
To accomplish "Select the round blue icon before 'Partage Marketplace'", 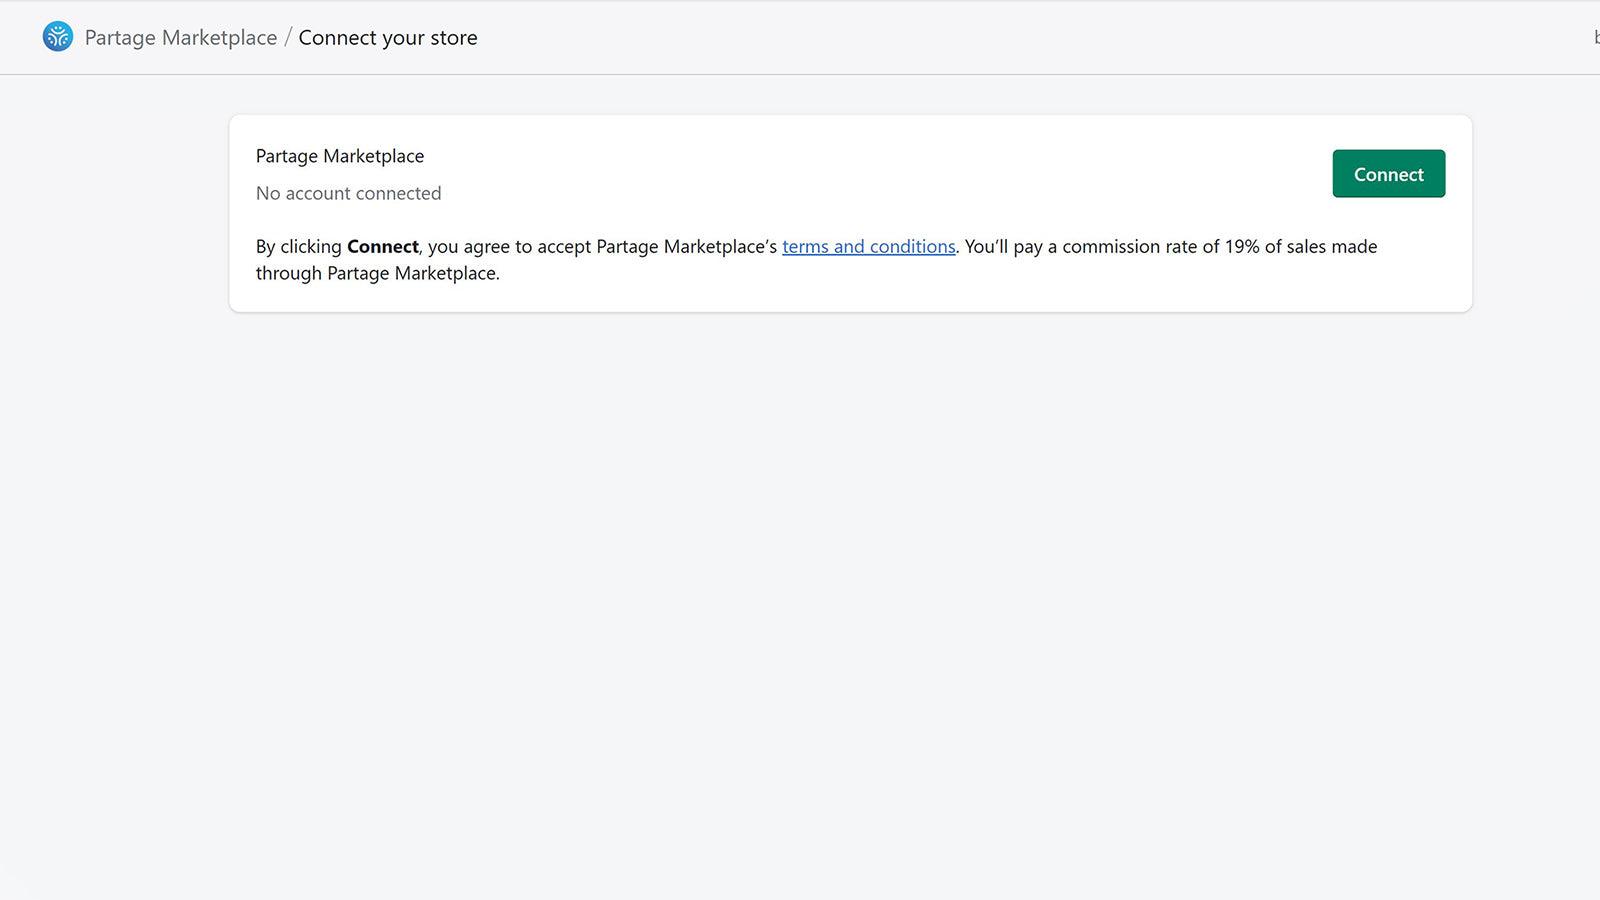I will [x=57, y=37].
